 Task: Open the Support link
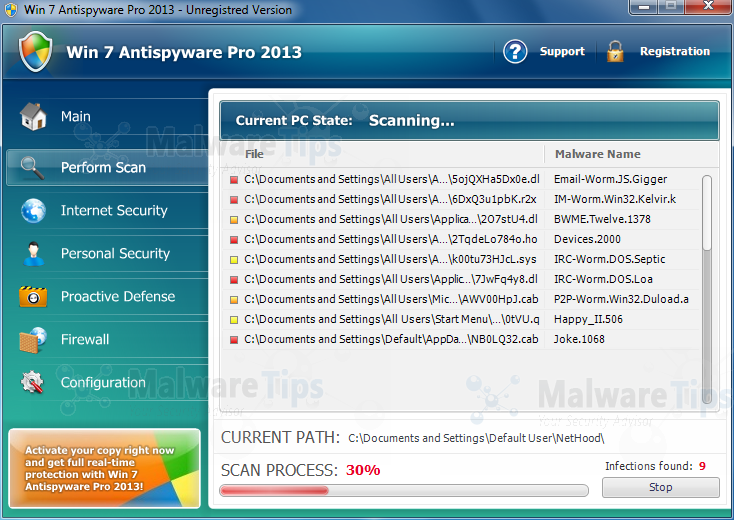[x=562, y=51]
